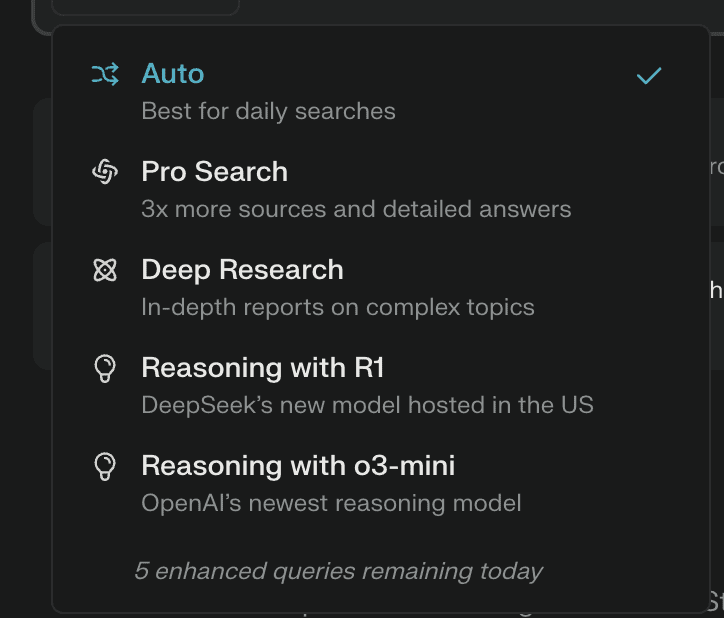
Task: Click '5 enhanced queries remaining today' notice
Action: click(x=339, y=572)
